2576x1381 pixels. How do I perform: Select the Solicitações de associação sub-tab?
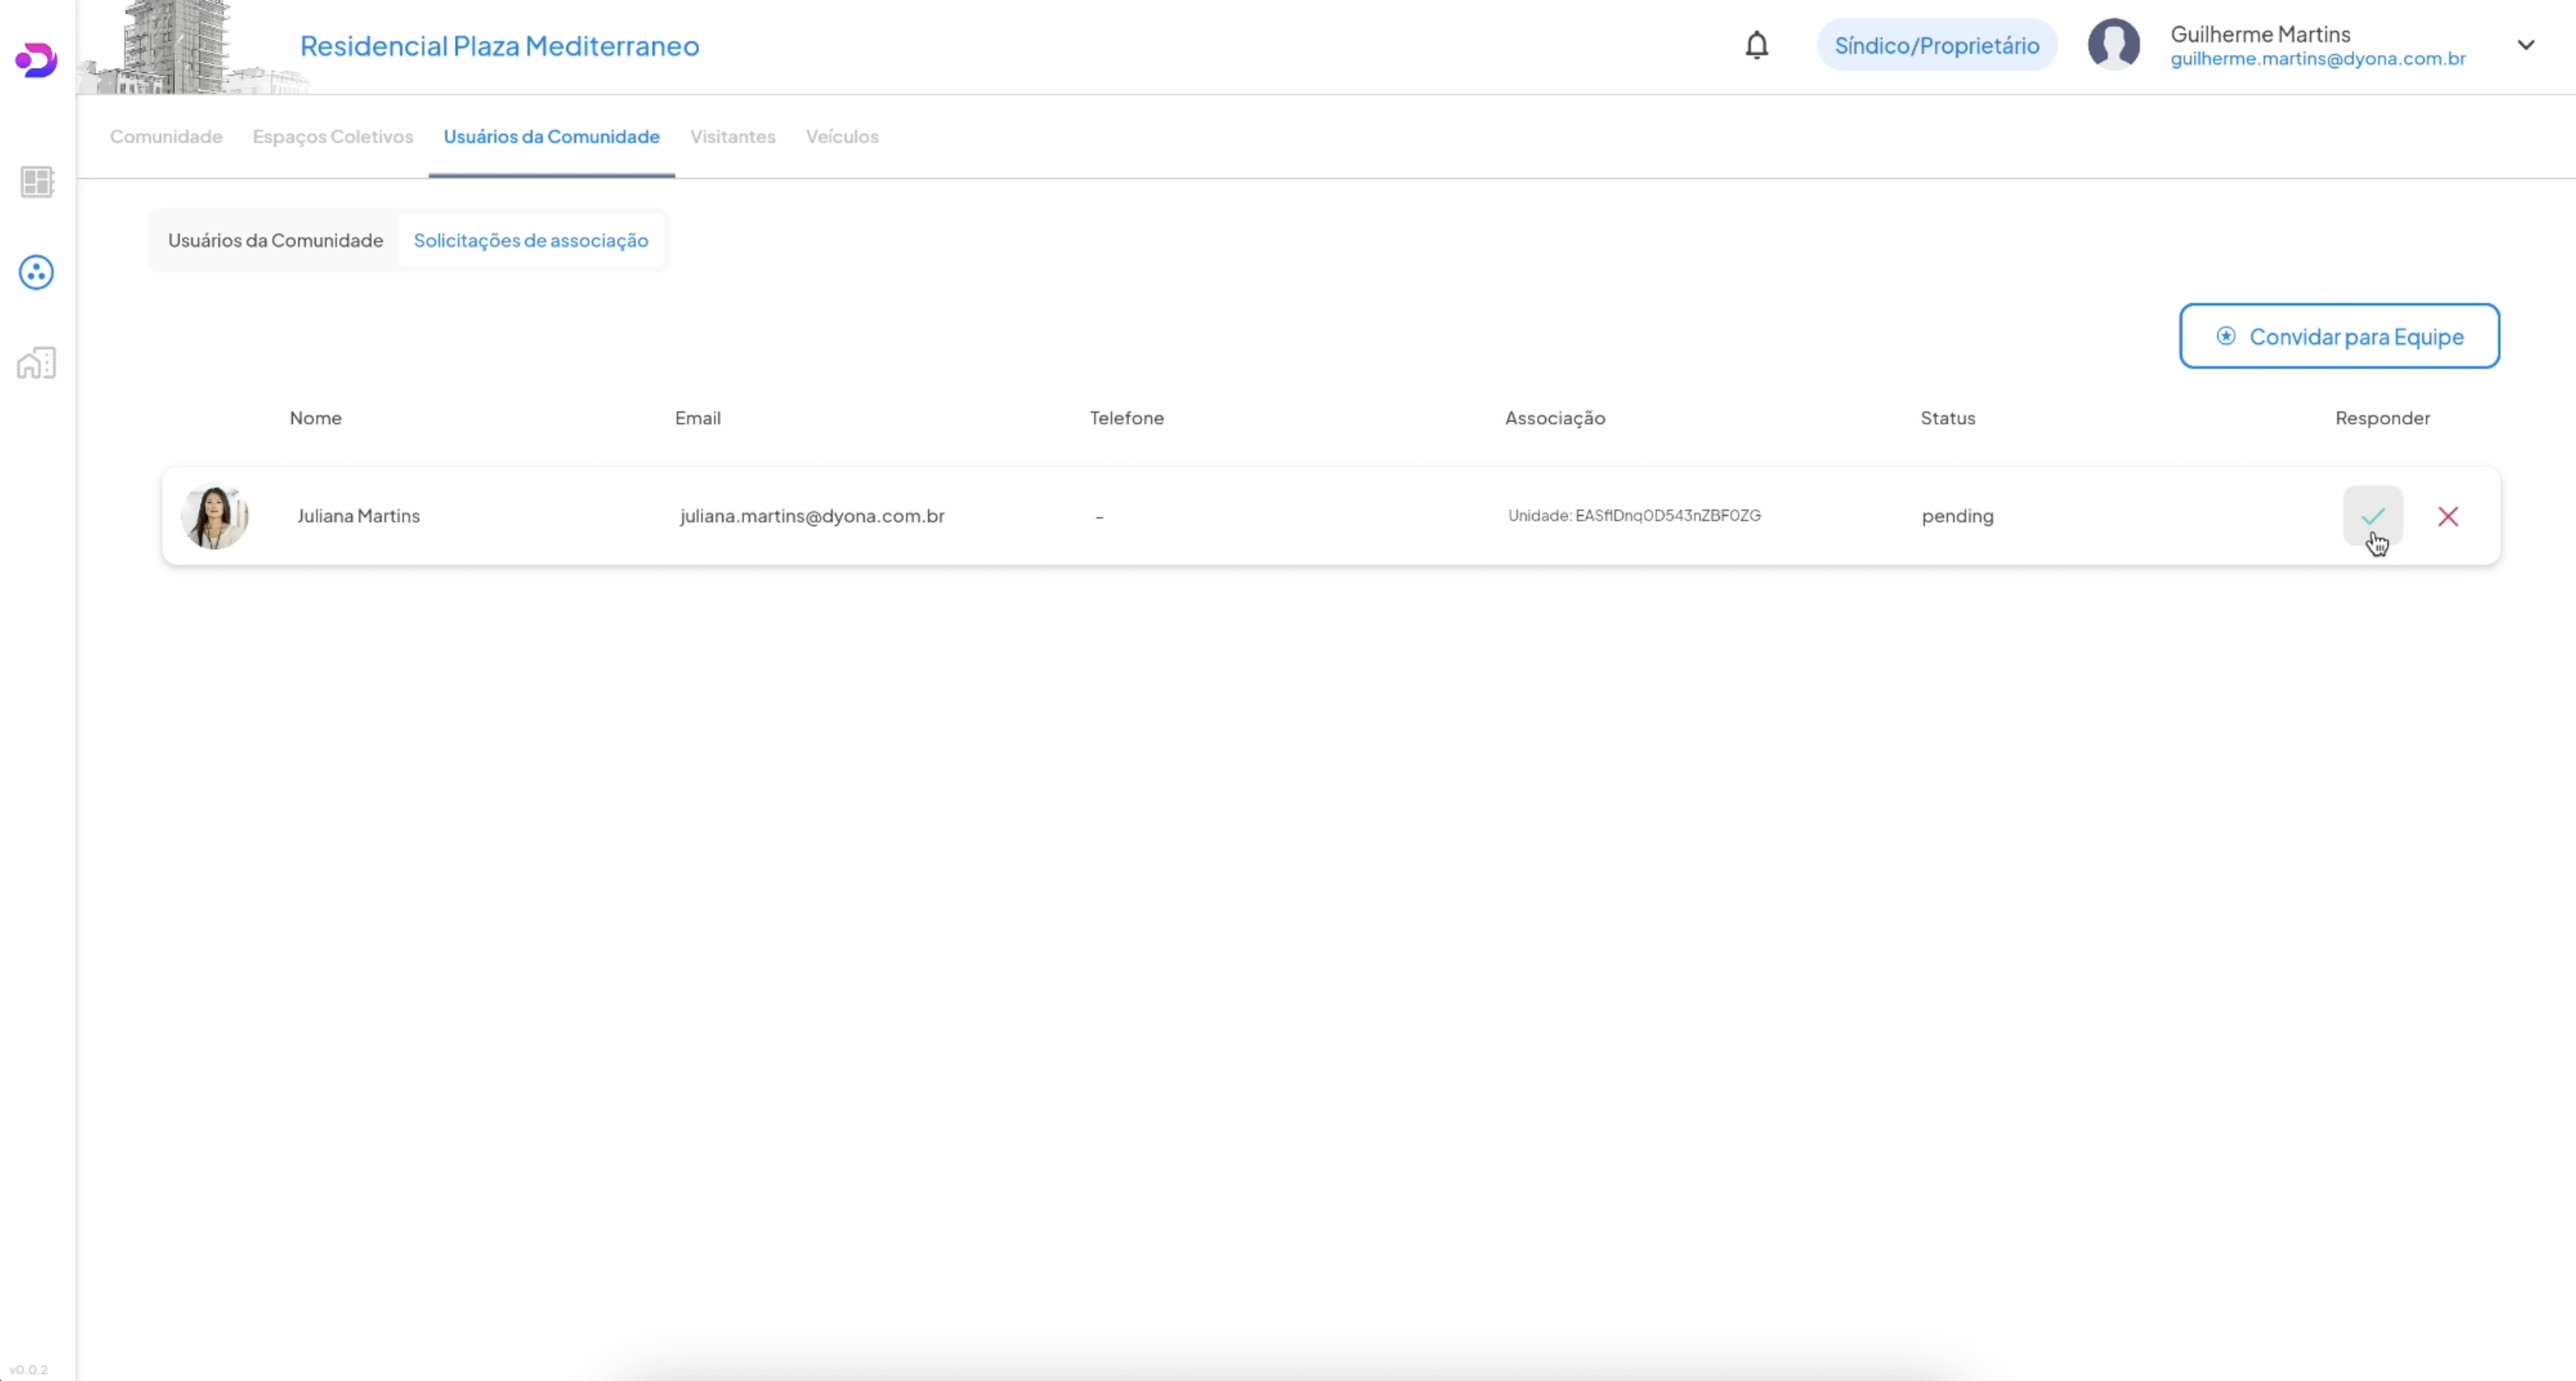click(x=530, y=240)
